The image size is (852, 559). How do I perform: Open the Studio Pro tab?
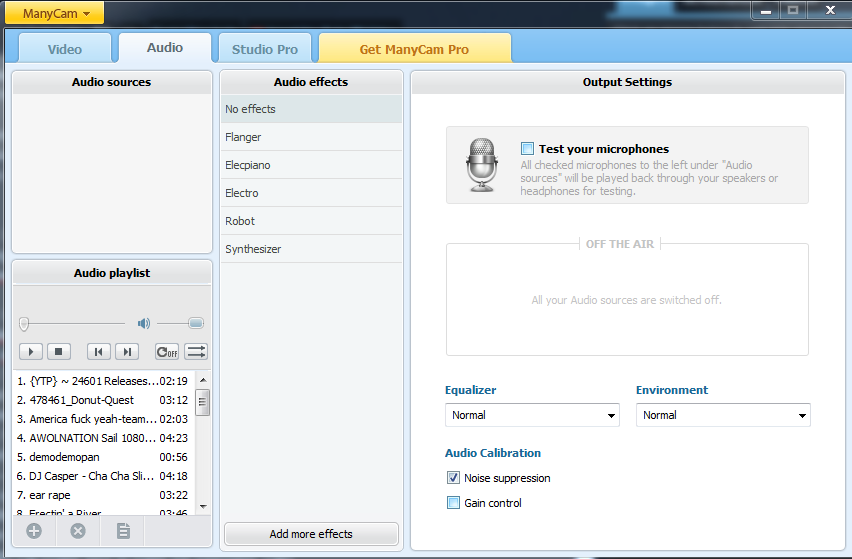[x=265, y=49]
